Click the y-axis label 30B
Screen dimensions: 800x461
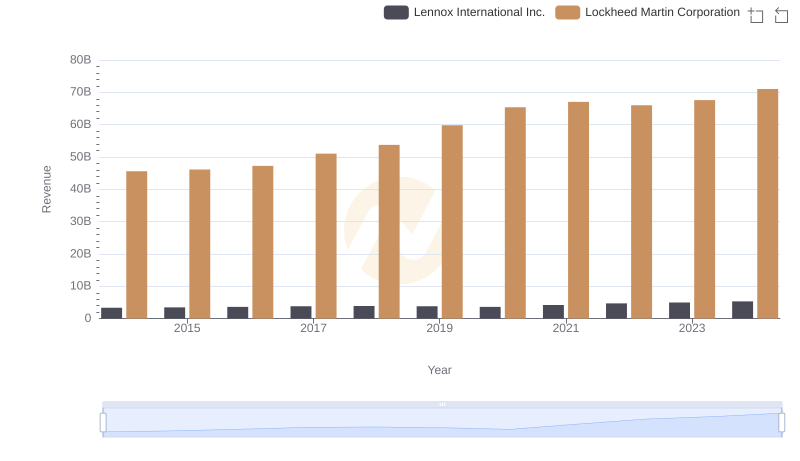coord(81,221)
